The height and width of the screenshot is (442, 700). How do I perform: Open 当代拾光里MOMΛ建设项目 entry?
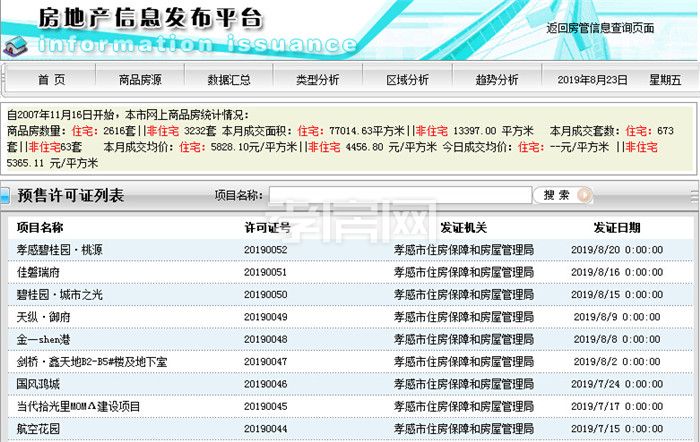tap(79, 406)
